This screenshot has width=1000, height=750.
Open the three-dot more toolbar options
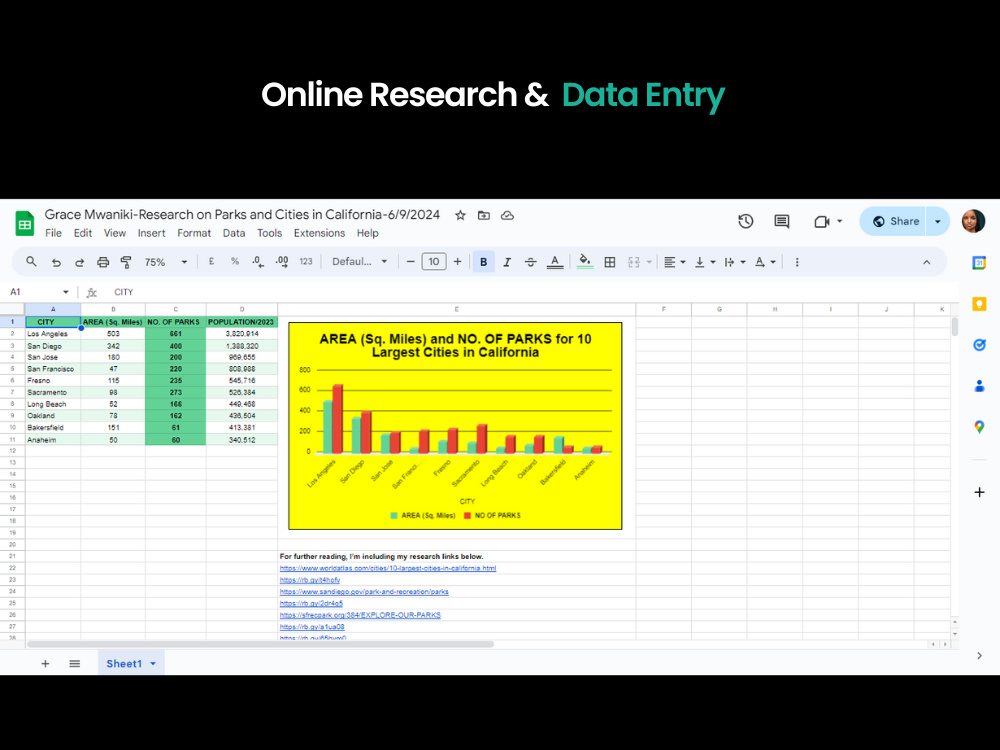coord(797,262)
